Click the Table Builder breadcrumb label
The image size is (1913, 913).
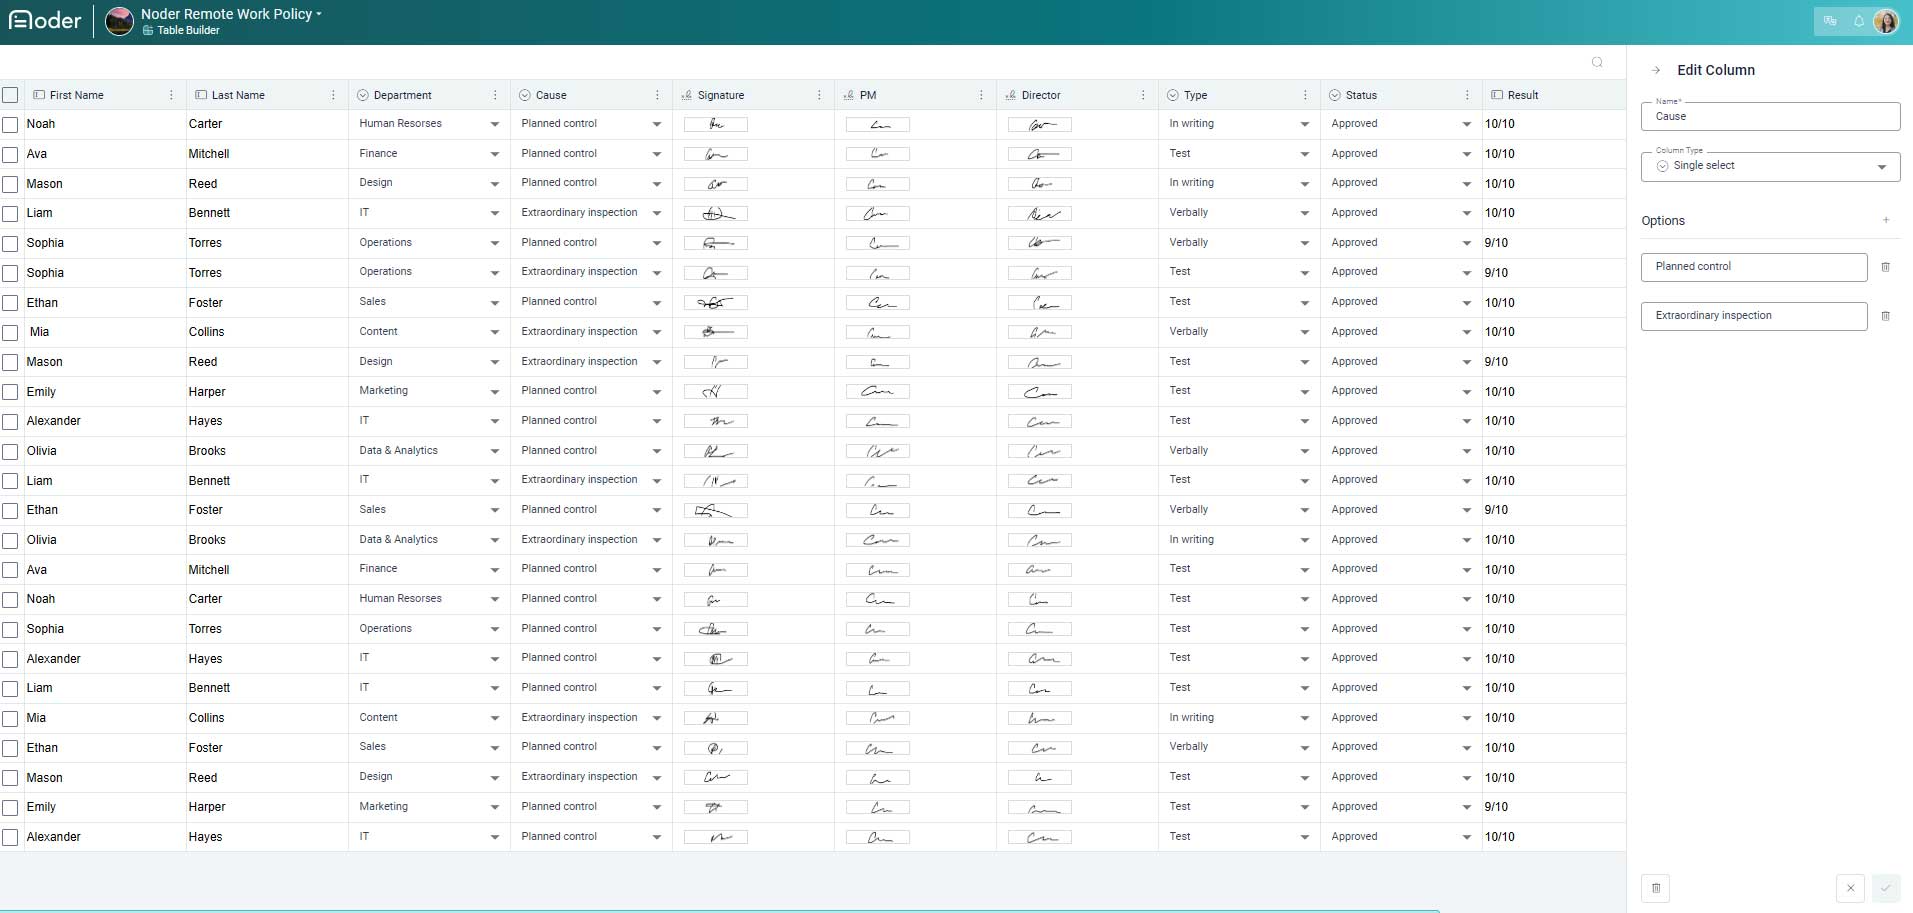coord(188,30)
